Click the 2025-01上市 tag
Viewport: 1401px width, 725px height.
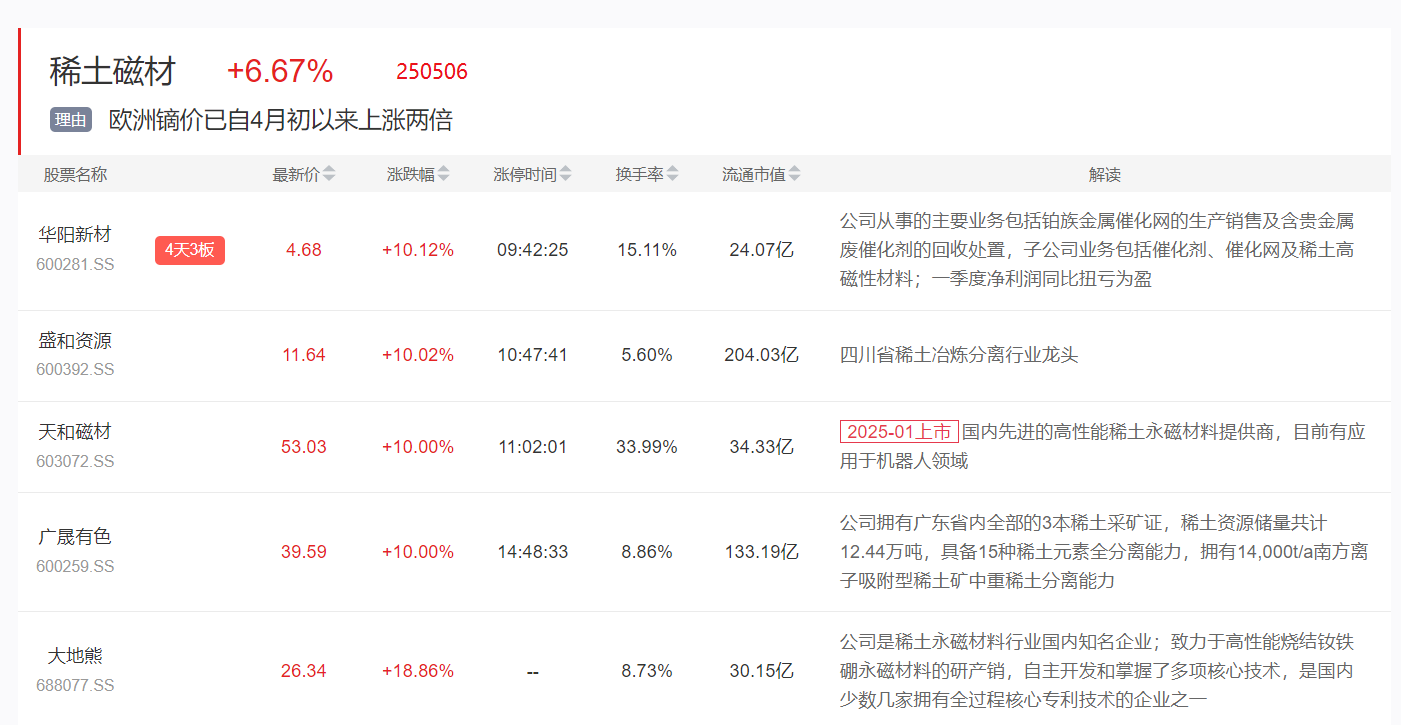point(899,432)
